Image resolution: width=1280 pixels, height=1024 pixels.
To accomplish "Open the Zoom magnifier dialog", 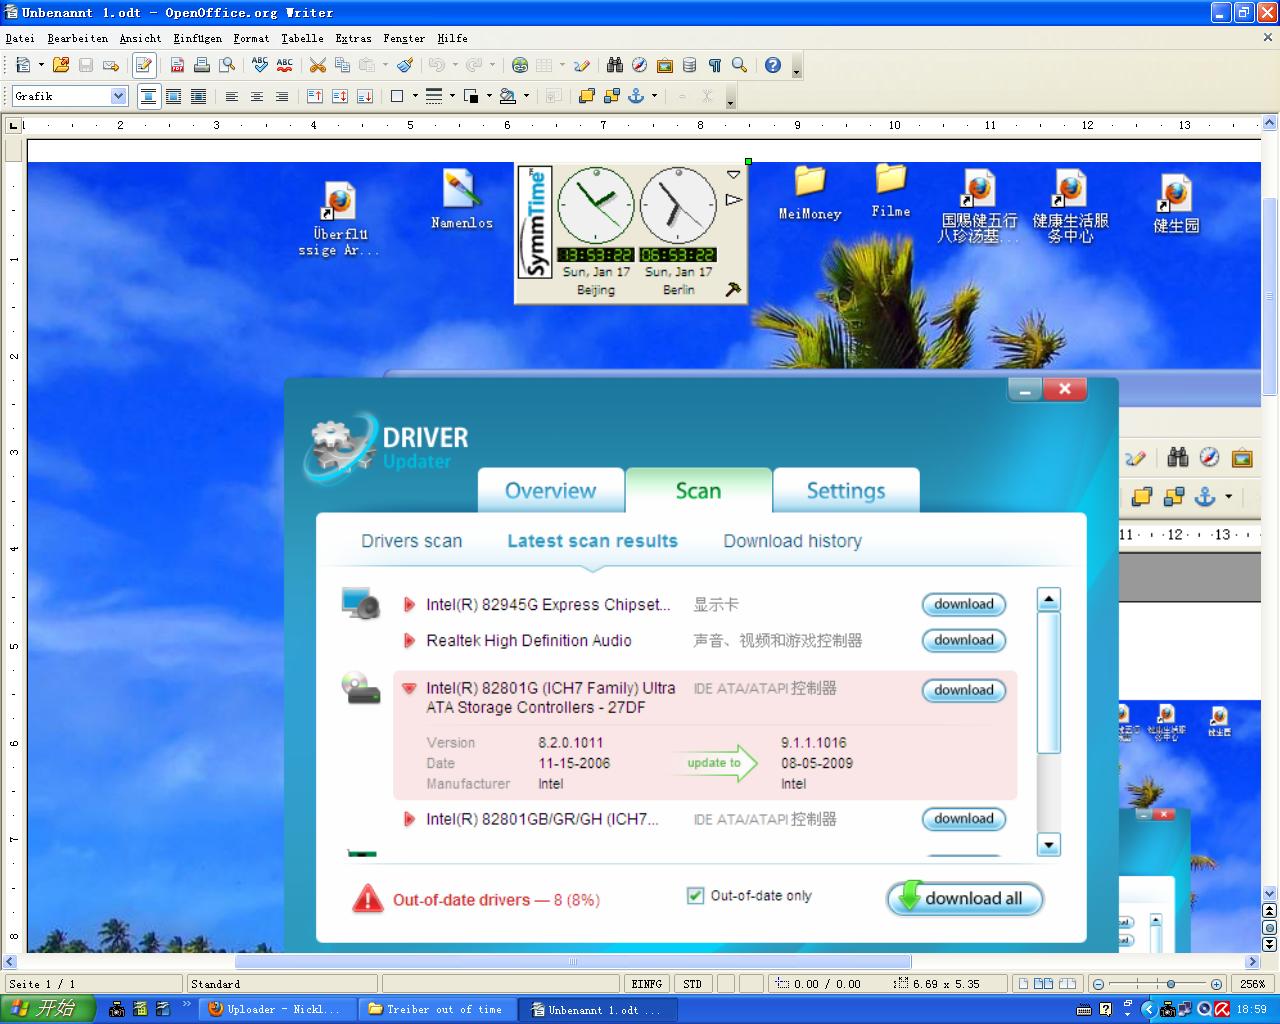I will tap(740, 65).
